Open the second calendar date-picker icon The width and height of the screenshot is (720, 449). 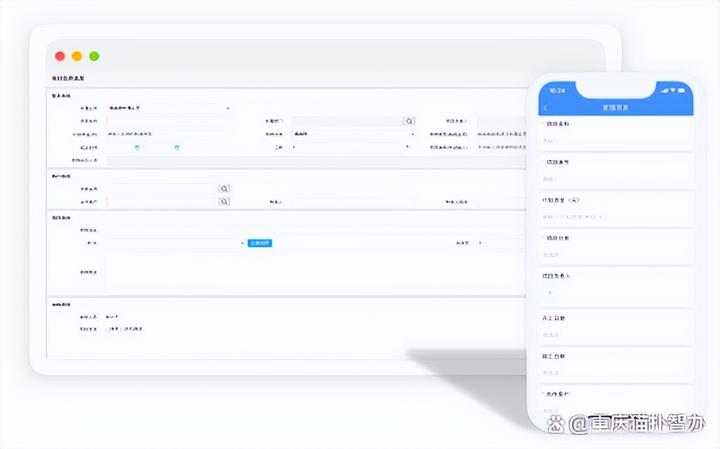[x=177, y=147]
